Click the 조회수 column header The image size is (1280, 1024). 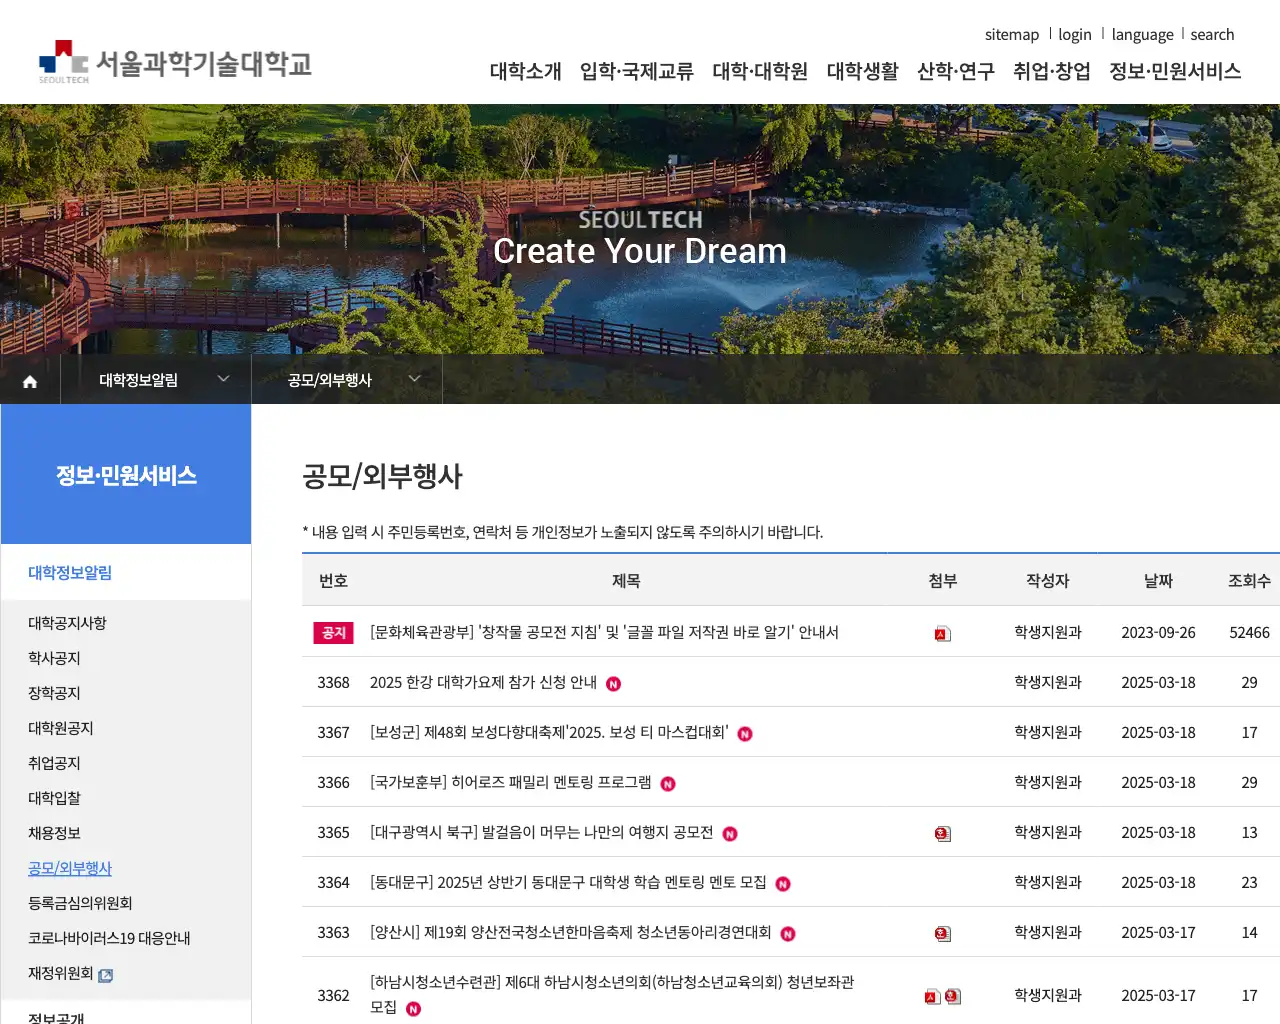point(1249,580)
